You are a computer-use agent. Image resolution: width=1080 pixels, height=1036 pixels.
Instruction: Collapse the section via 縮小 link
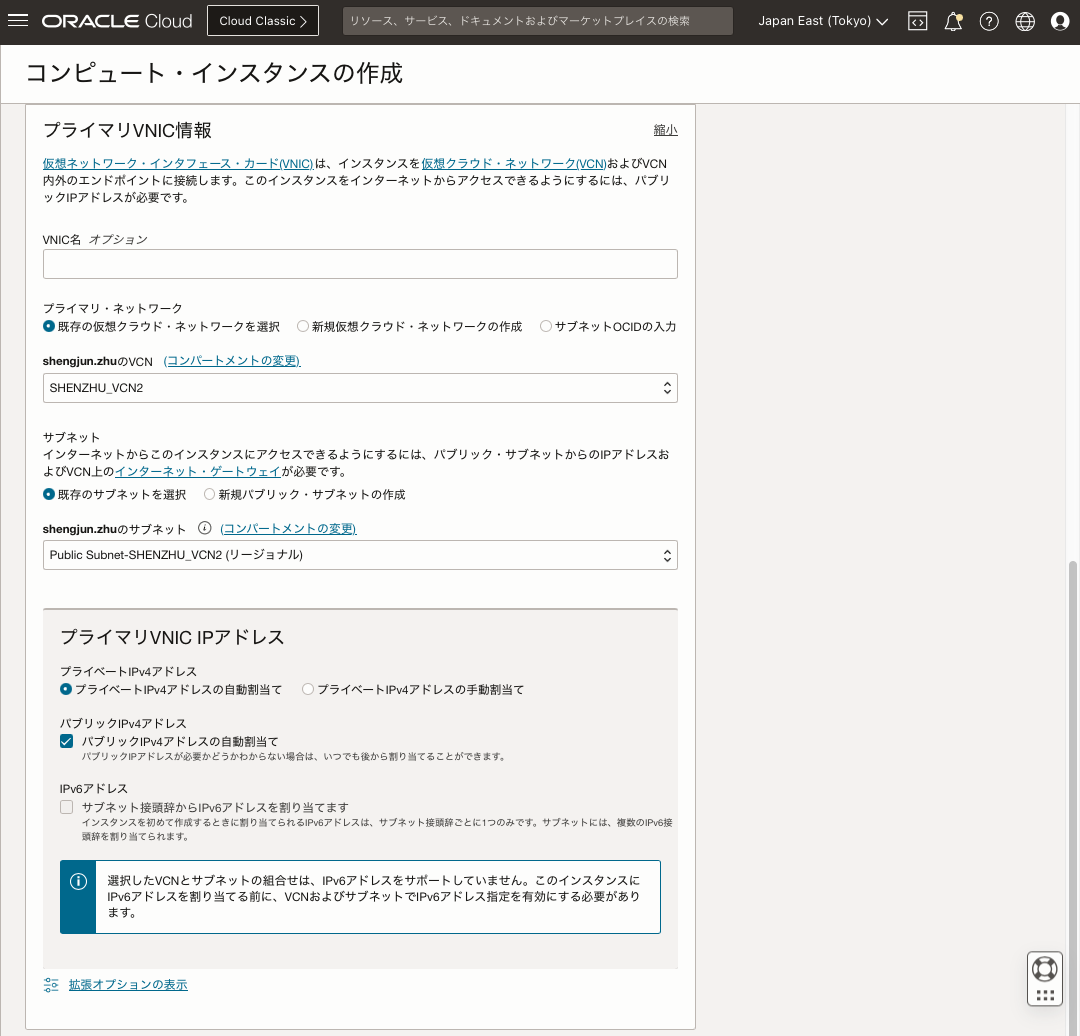[665, 130]
